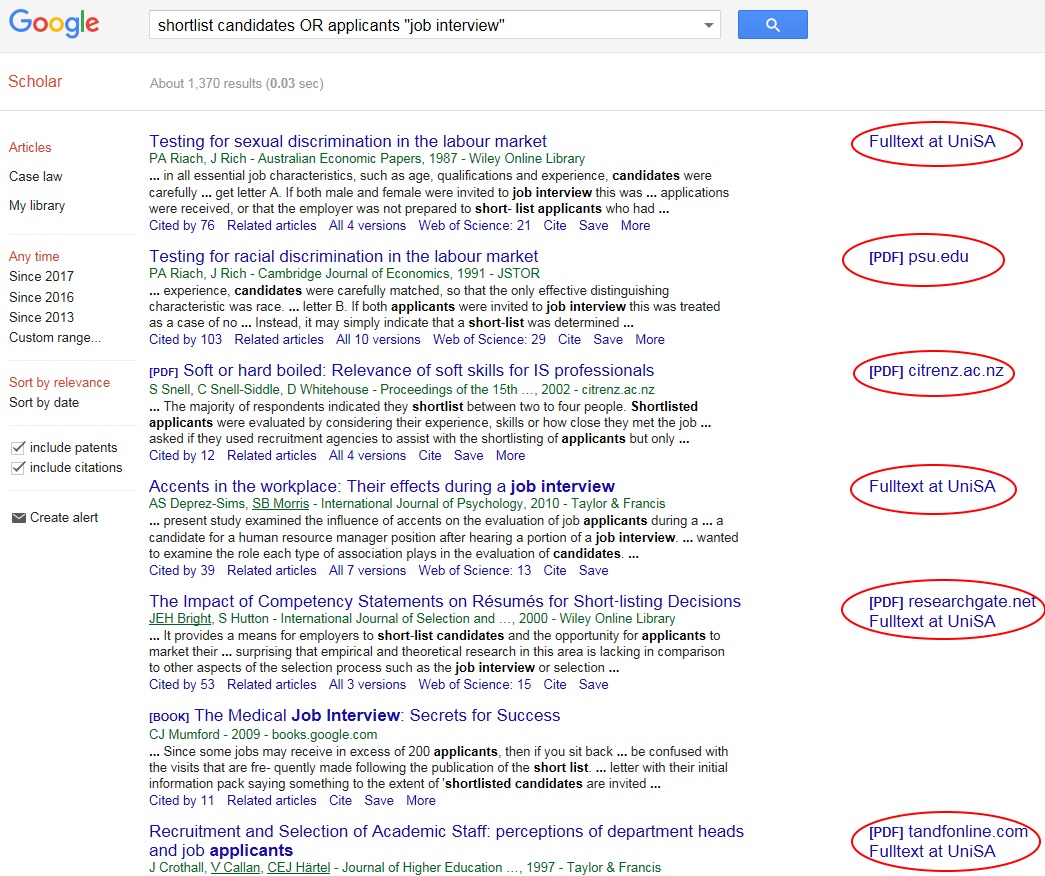This screenshot has width=1045, height=876.
Task: Open 'The Medical Job Interview' book result
Action: pos(377,715)
